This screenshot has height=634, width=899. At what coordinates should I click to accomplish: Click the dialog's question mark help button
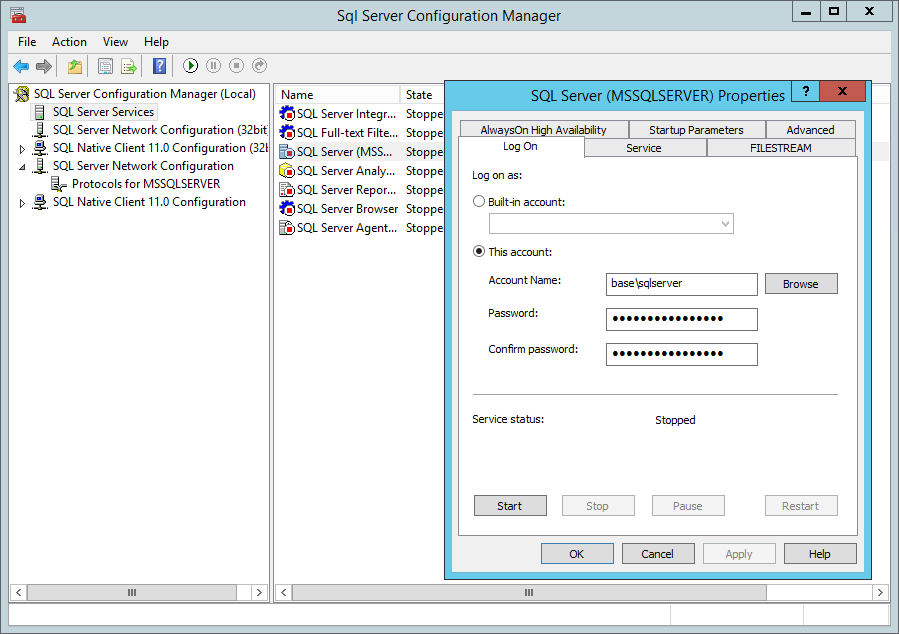pos(806,91)
